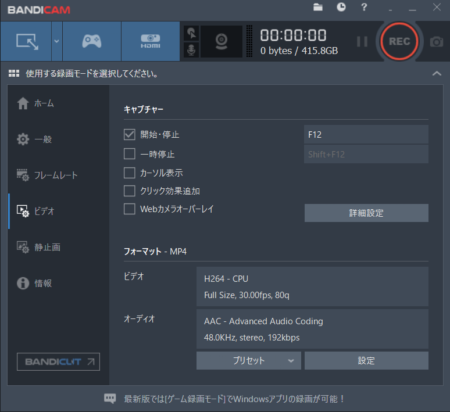
Task: Toggle the webcam overlay icon
Action: point(221,42)
